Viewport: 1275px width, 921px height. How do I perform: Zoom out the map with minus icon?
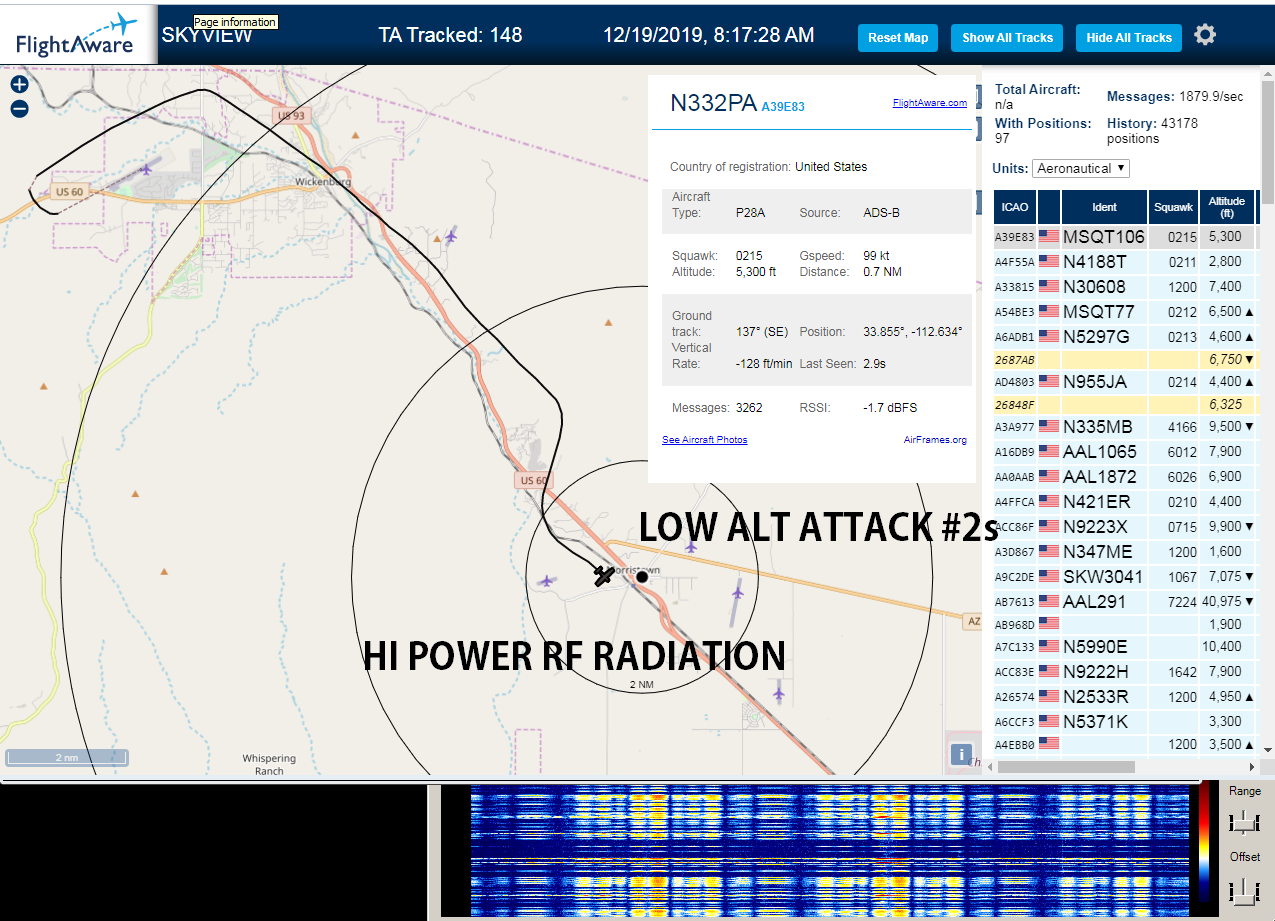tap(19, 108)
